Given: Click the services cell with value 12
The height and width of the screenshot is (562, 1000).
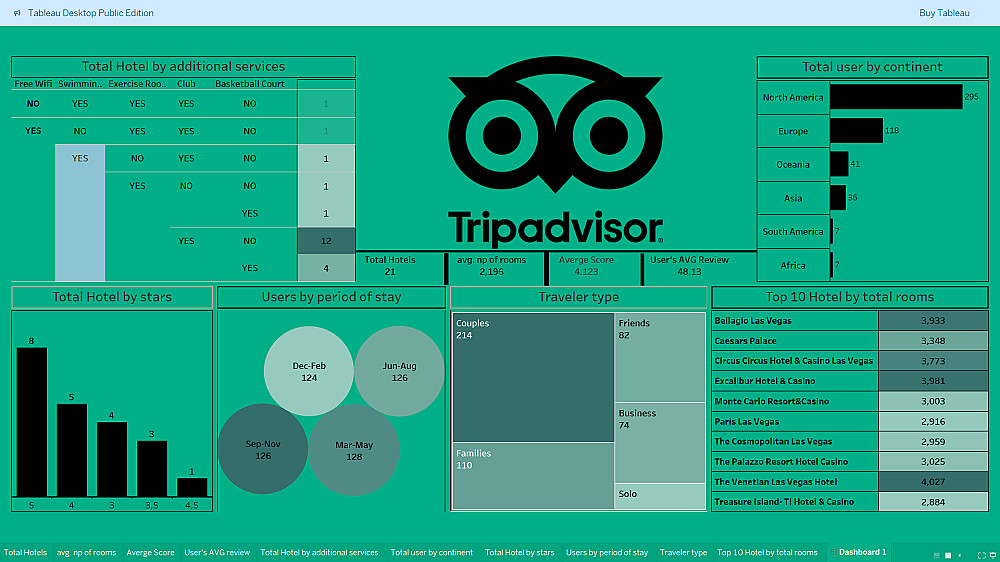Looking at the screenshot, I should coord(326,240).
